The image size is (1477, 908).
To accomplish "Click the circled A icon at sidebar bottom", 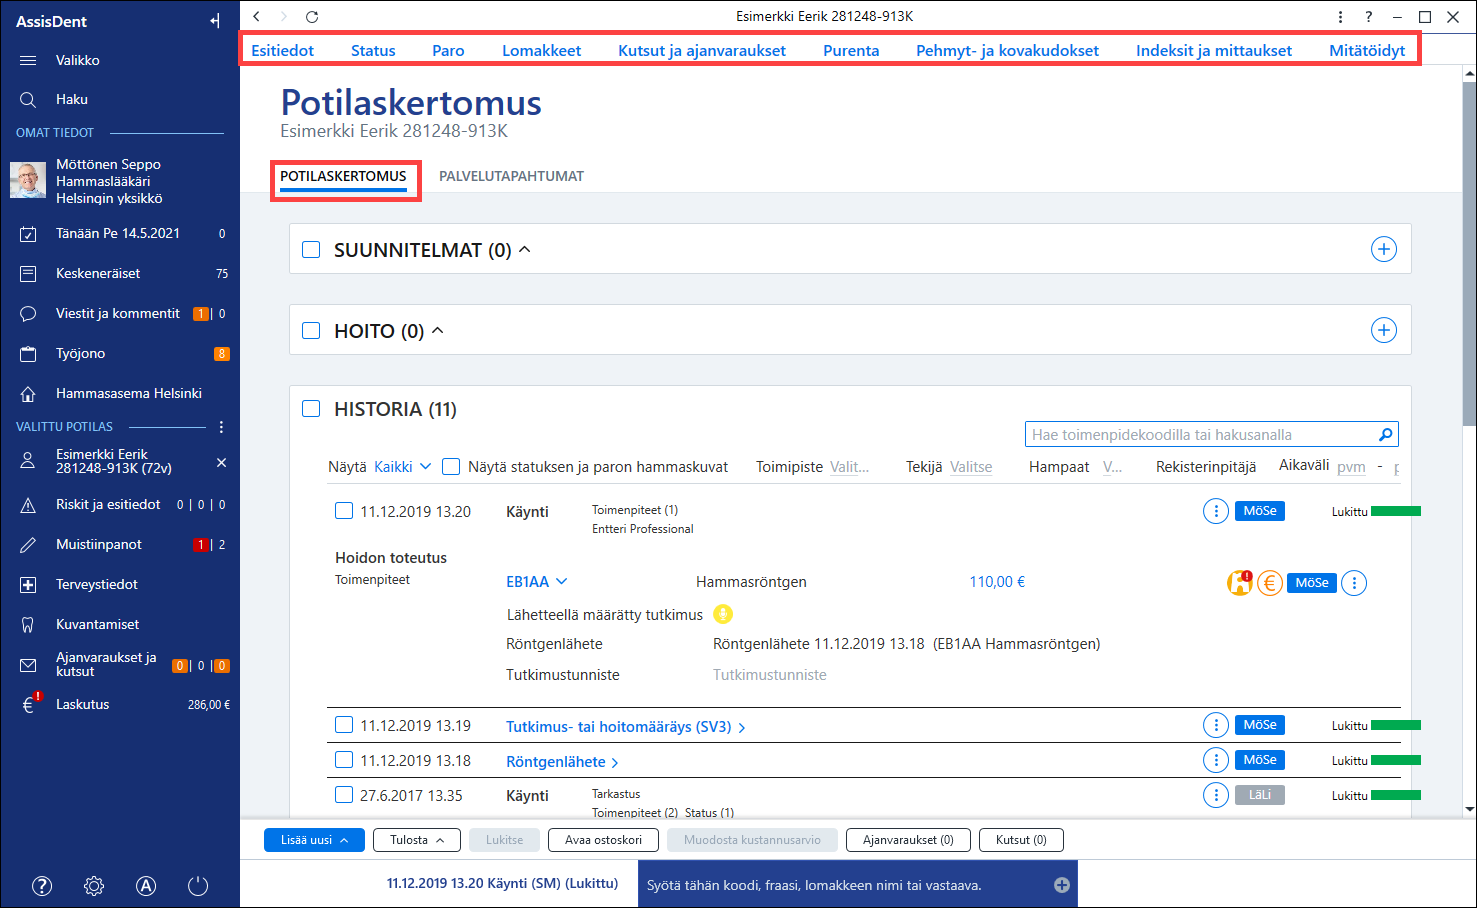I will [x=146, y=885].
